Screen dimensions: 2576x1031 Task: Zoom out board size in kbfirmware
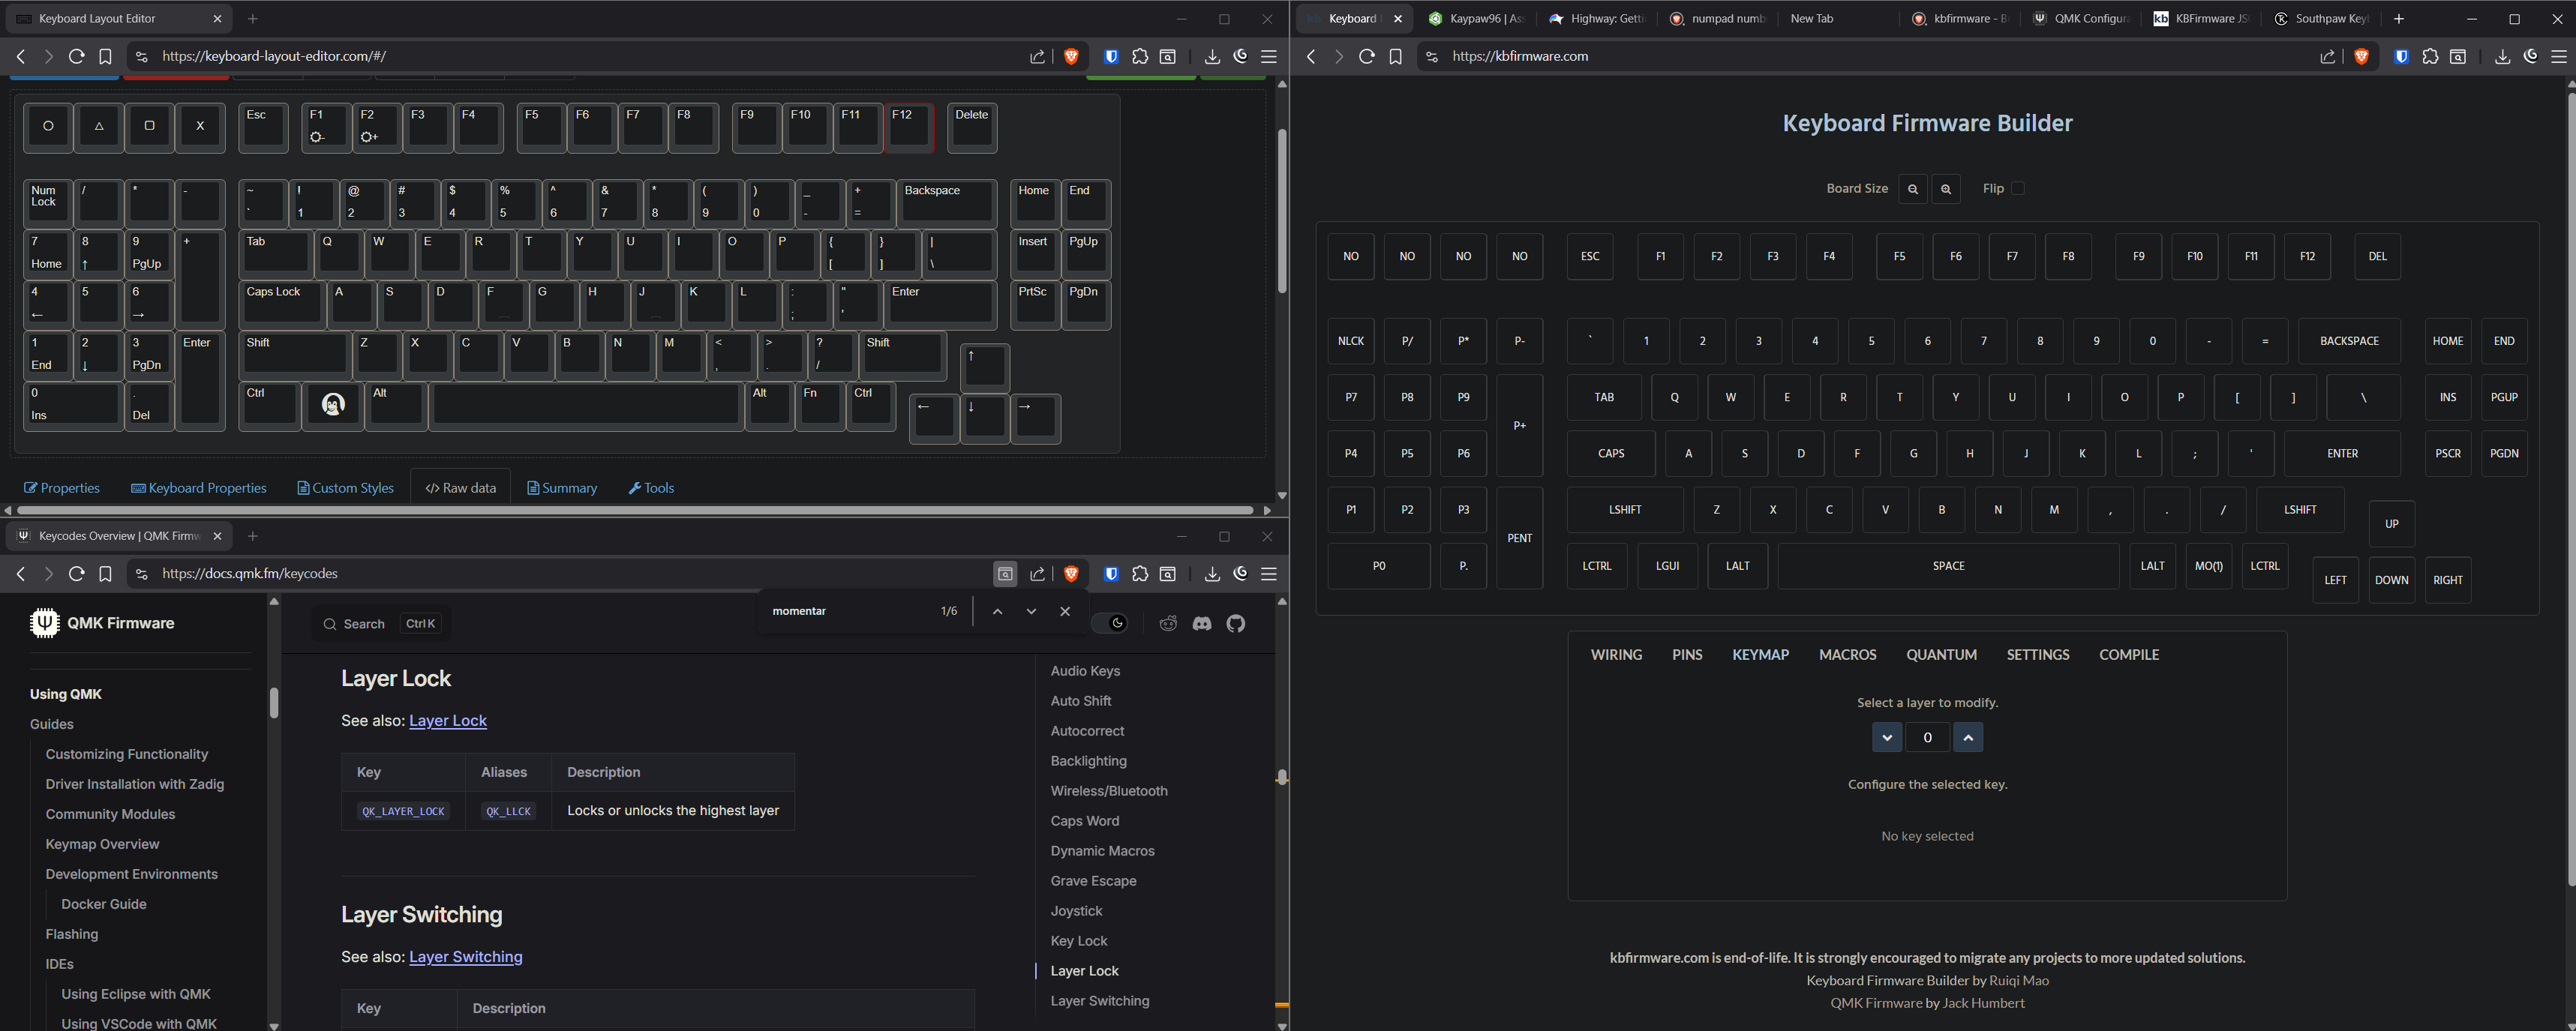coord(1913,189)
